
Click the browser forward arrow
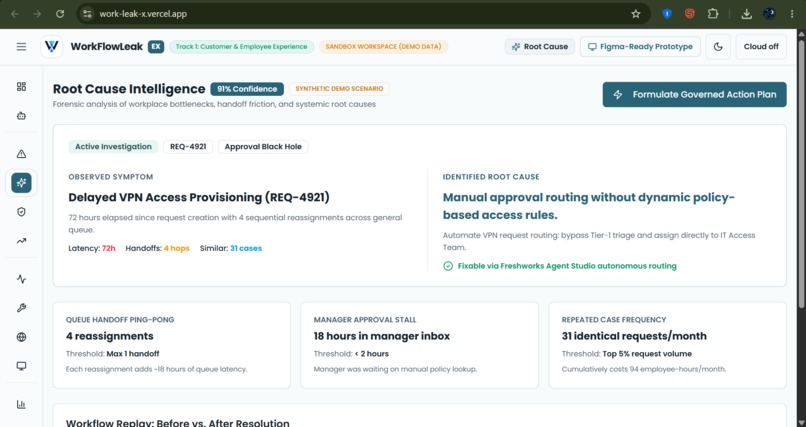pos(37,14)
